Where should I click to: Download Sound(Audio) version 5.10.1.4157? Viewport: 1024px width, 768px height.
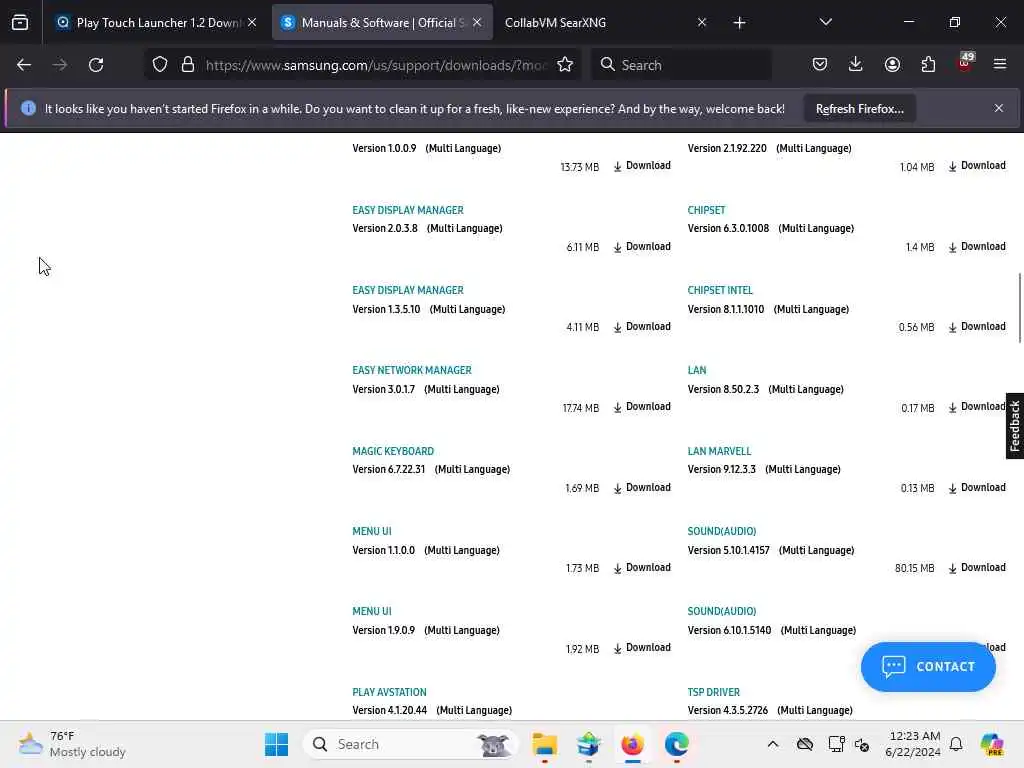tap(977, 568)
